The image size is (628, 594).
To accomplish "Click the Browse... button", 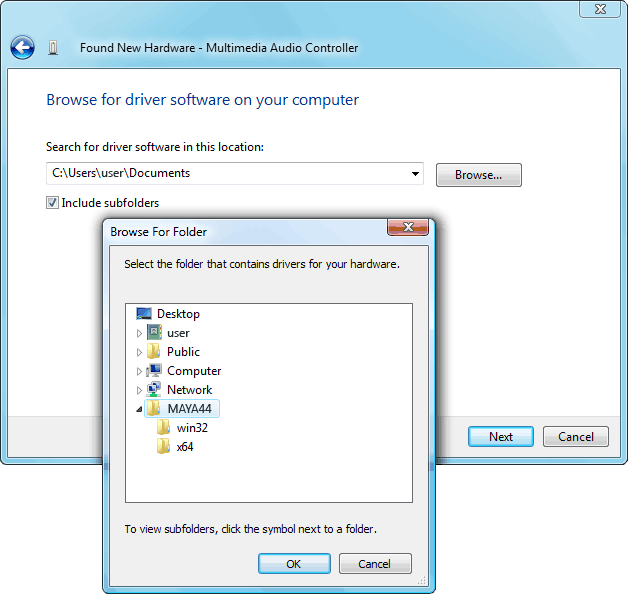I will [x=479, y=175].
